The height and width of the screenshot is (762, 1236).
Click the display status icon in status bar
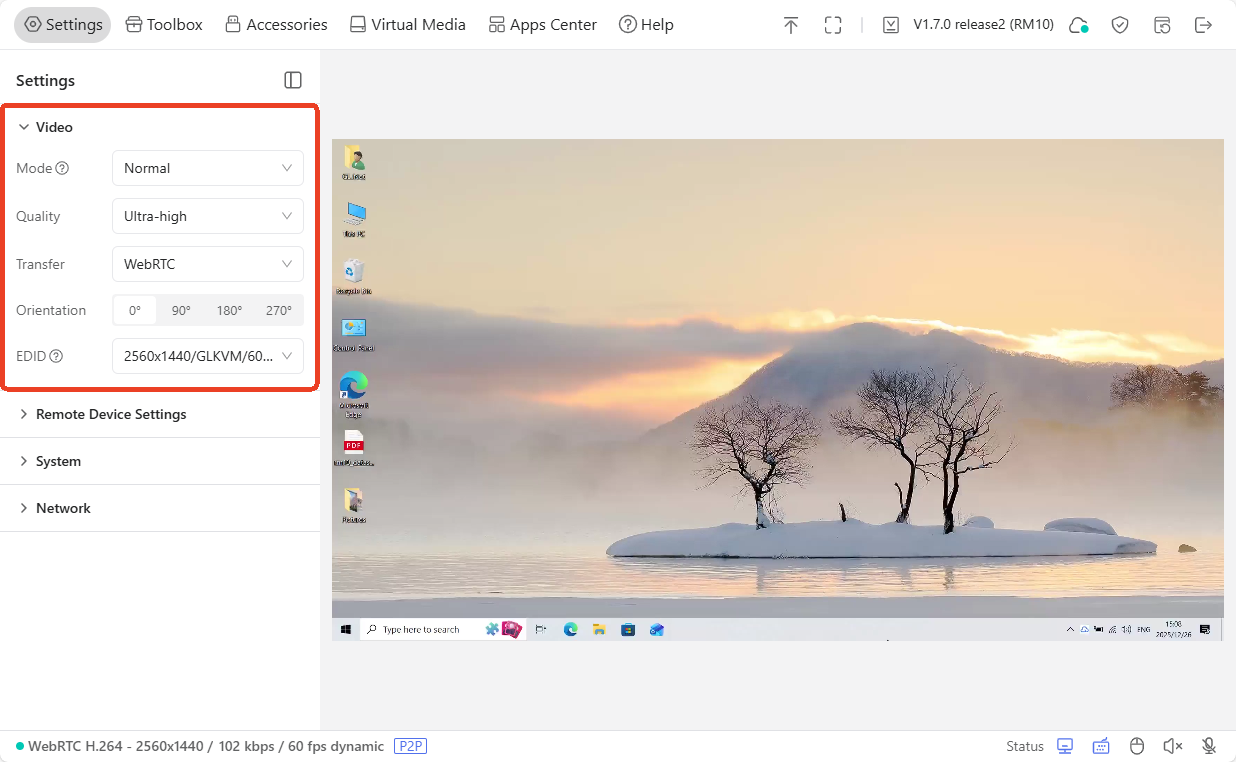[x=1065, y=746]
